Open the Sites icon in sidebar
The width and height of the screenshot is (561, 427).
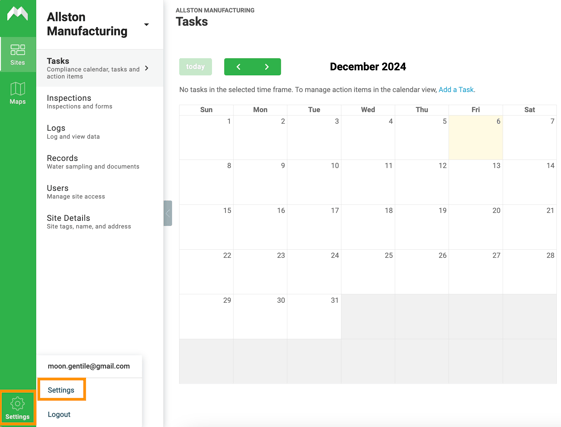(18, 54)
